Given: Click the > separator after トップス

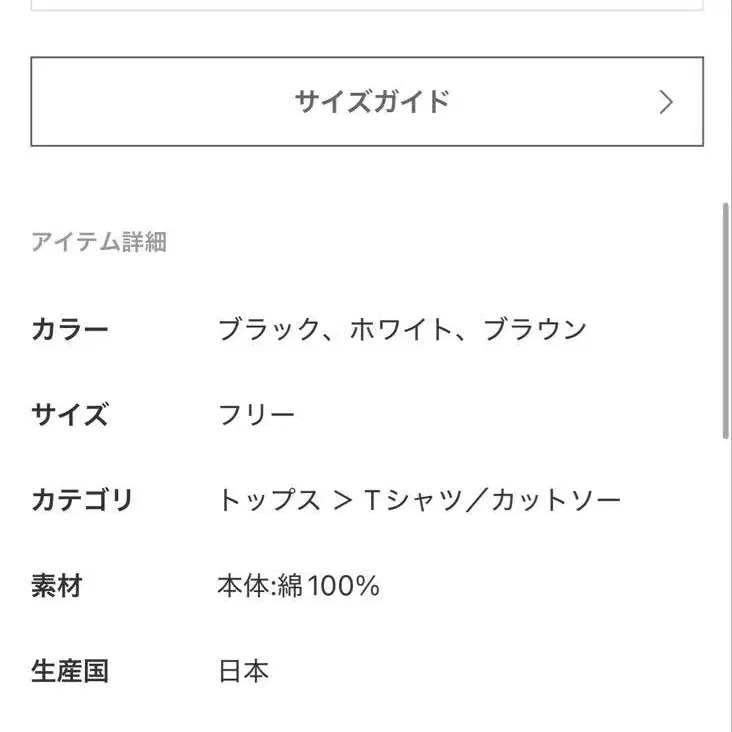Looking at the screenshot, I should coord(342,500).
